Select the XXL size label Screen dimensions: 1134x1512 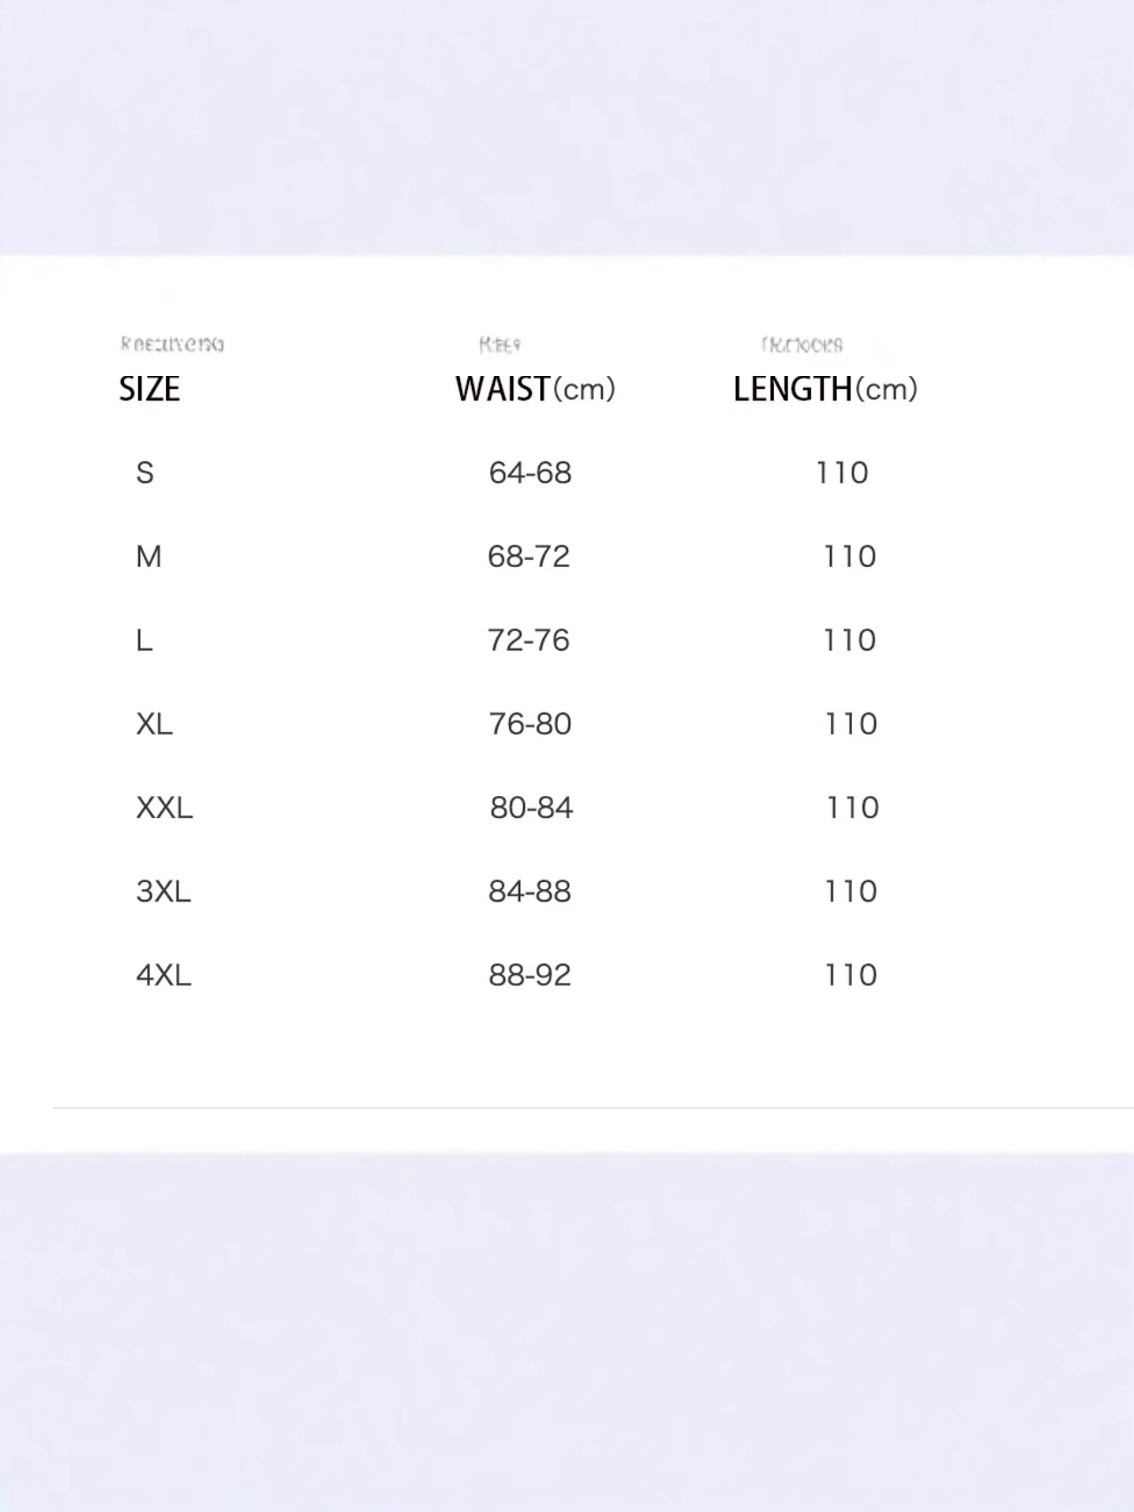coord(164,808)
